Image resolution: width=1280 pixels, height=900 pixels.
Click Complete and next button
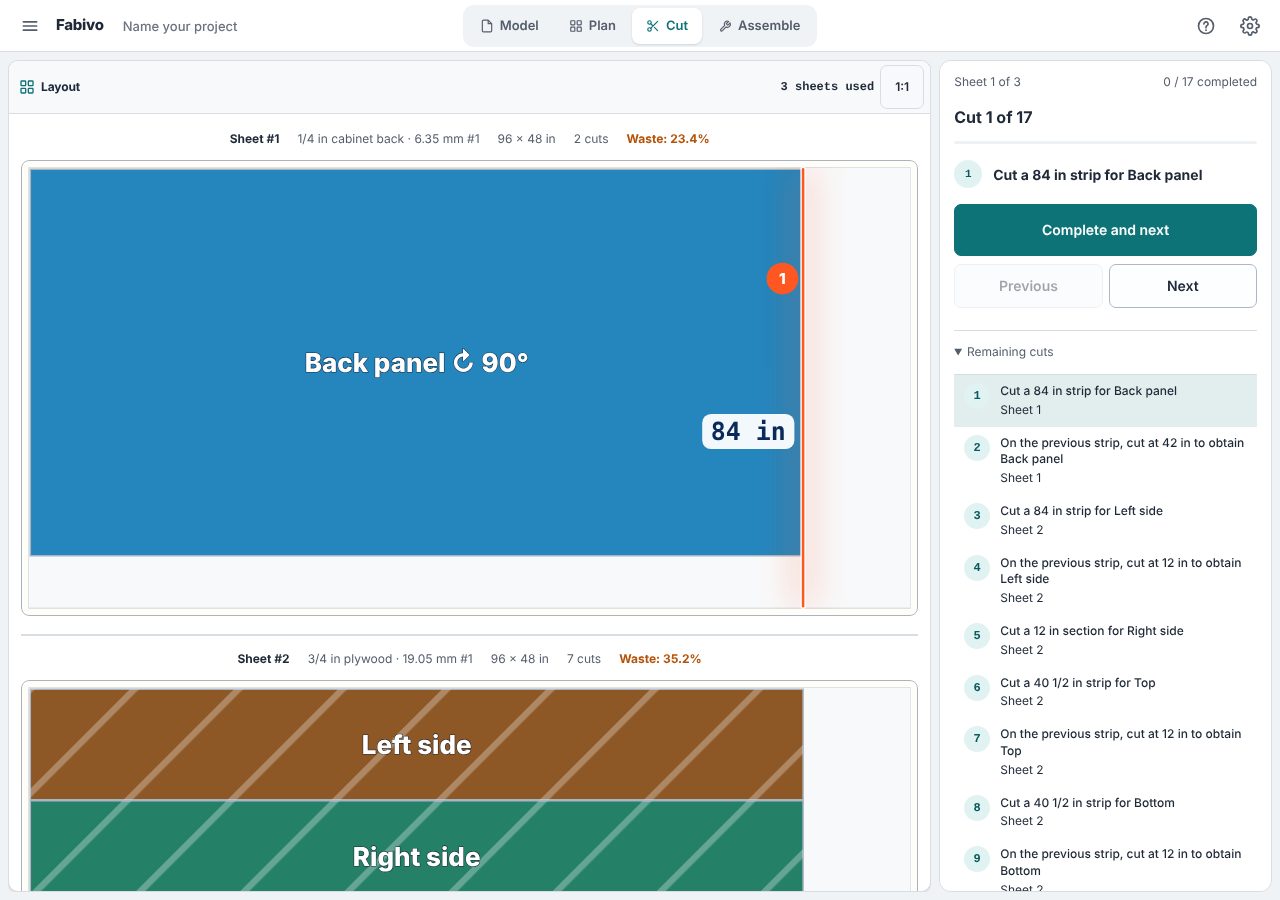[1105, 230]
